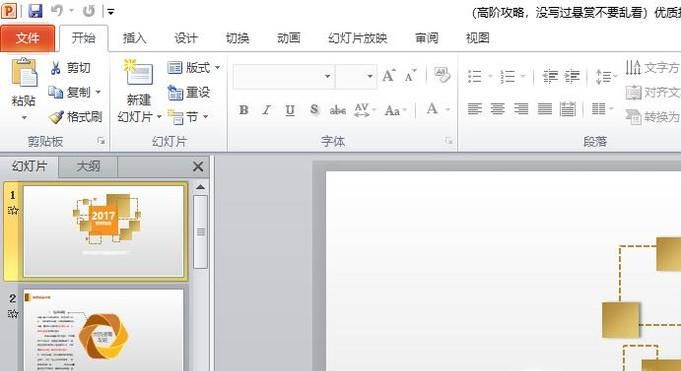Click the font color A icon

coord(432,109)
